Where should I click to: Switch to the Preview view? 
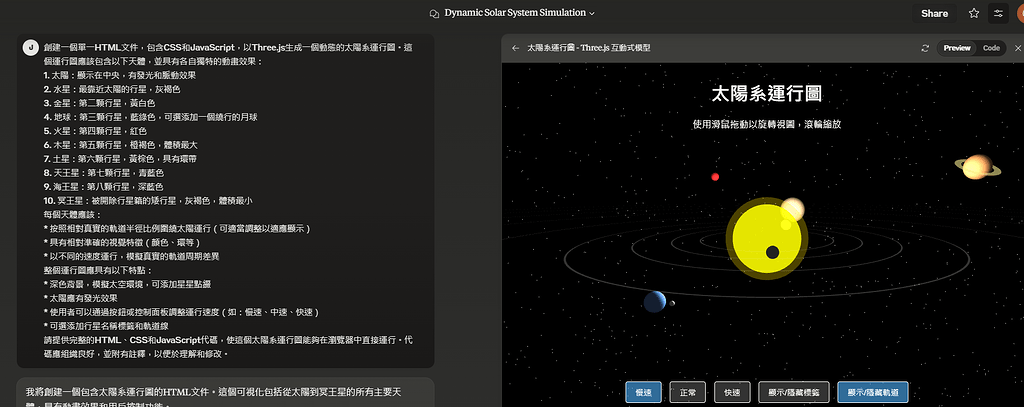point(957,48)
